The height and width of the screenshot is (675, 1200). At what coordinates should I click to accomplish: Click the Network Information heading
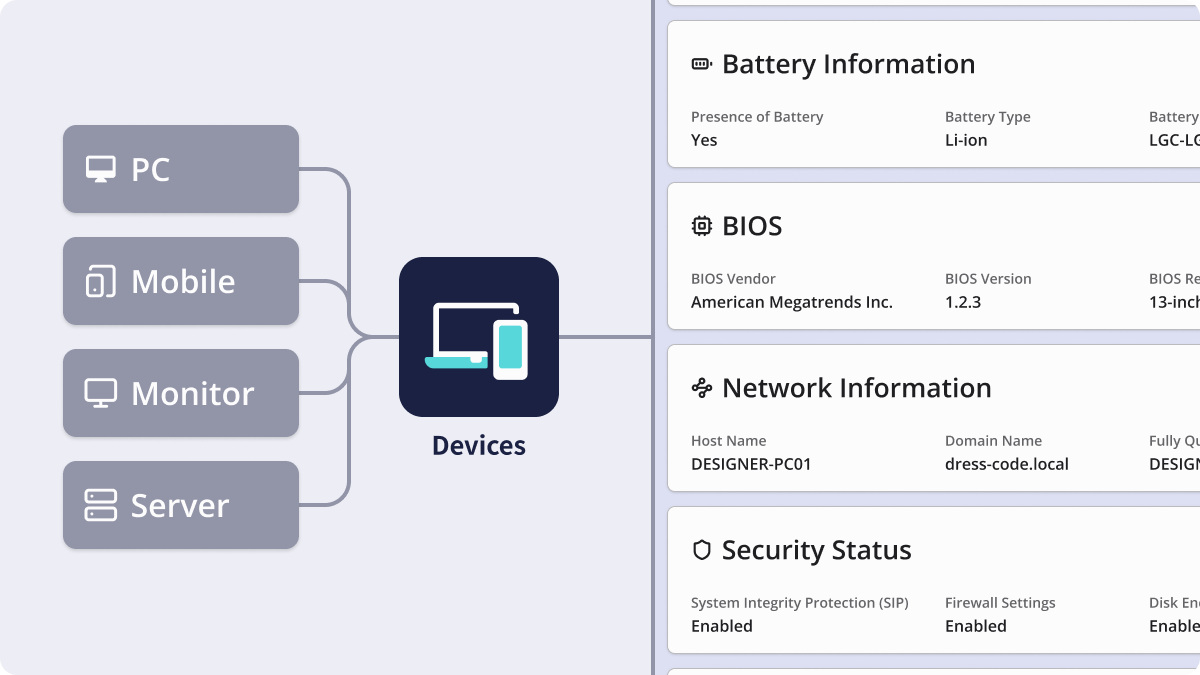click(856, 388)
